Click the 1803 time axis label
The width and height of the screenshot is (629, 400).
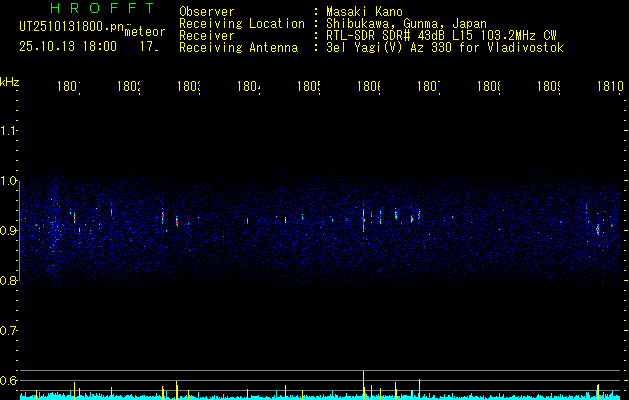189,86
